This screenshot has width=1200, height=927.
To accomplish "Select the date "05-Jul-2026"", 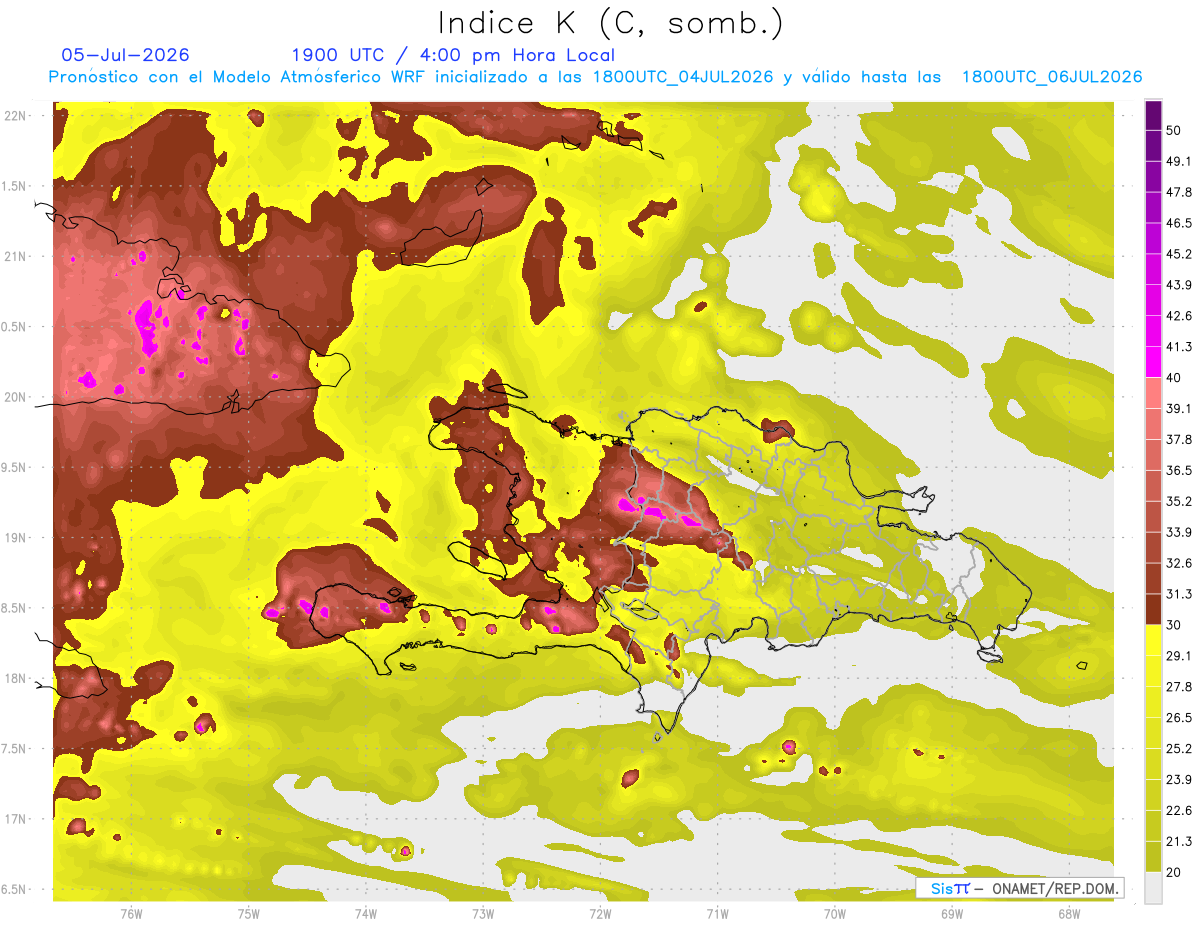I will tap(125, 55).
